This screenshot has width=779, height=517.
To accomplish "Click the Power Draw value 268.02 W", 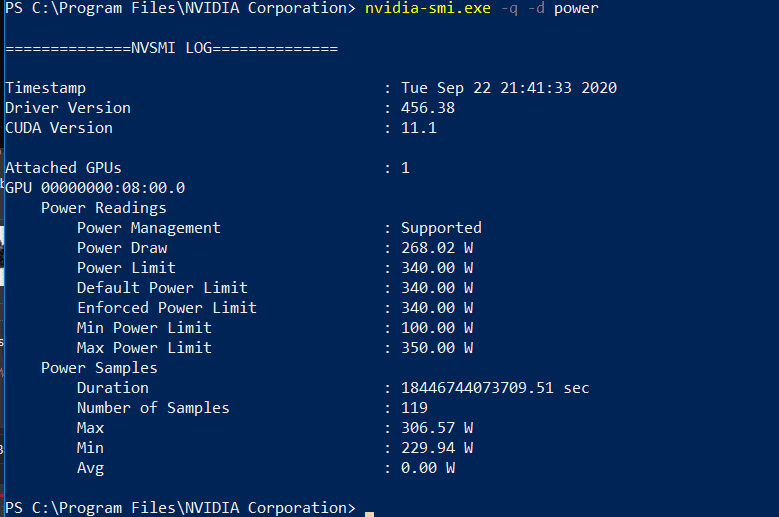I will [x=437, y=248].
